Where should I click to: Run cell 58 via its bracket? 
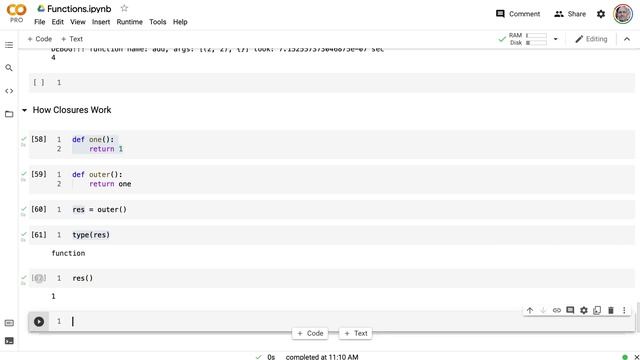point(39,139)
